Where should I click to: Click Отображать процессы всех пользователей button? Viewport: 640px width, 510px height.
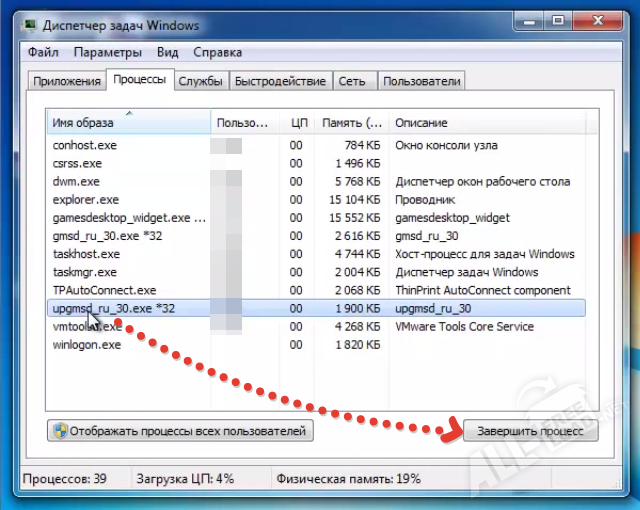[181, 431]
